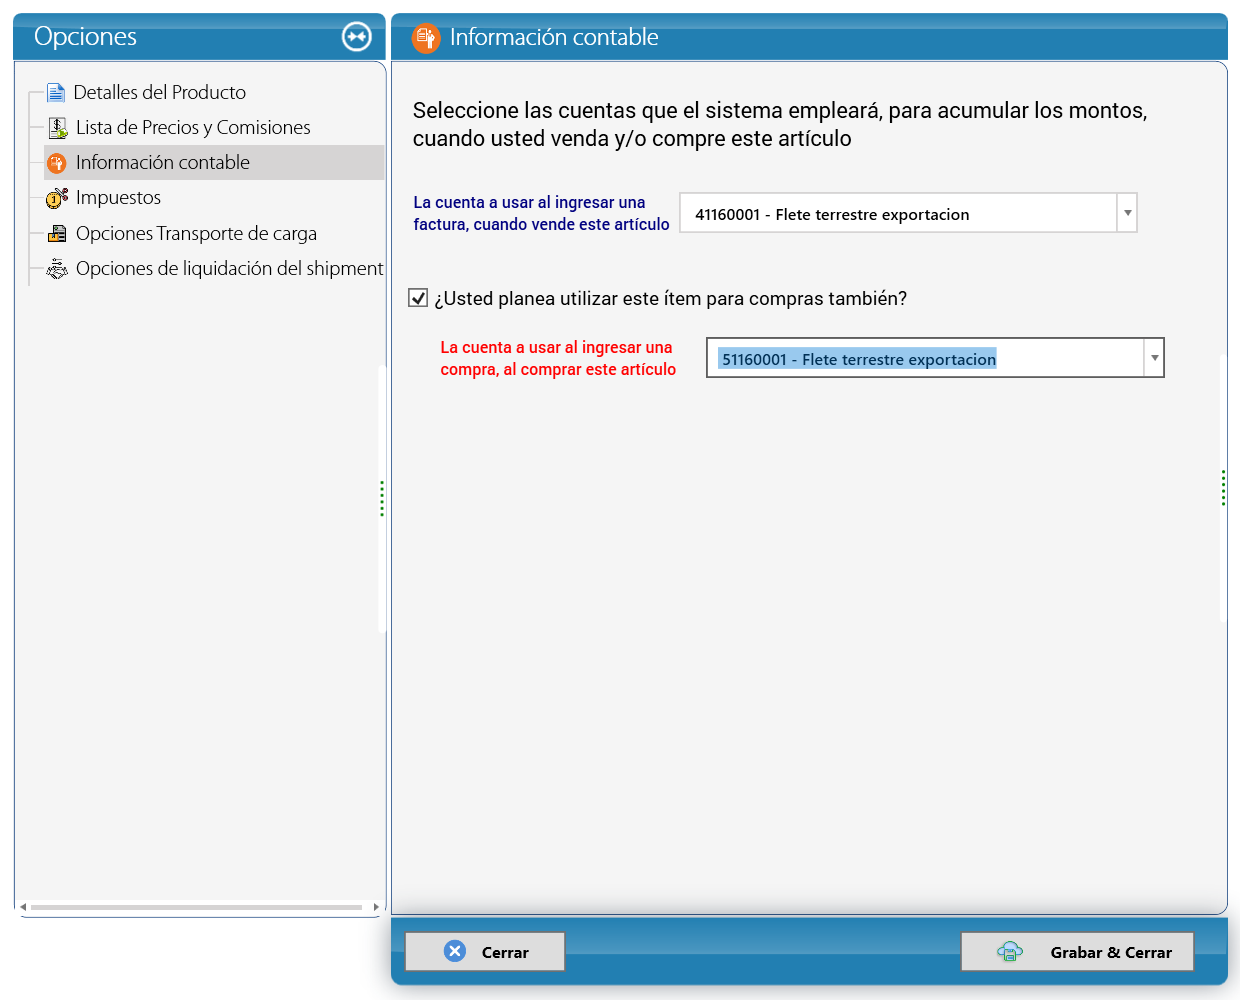Click the Opciones de liquidación del shipment icon
Screen dimensions: 1240x1000
click(58, 269)
